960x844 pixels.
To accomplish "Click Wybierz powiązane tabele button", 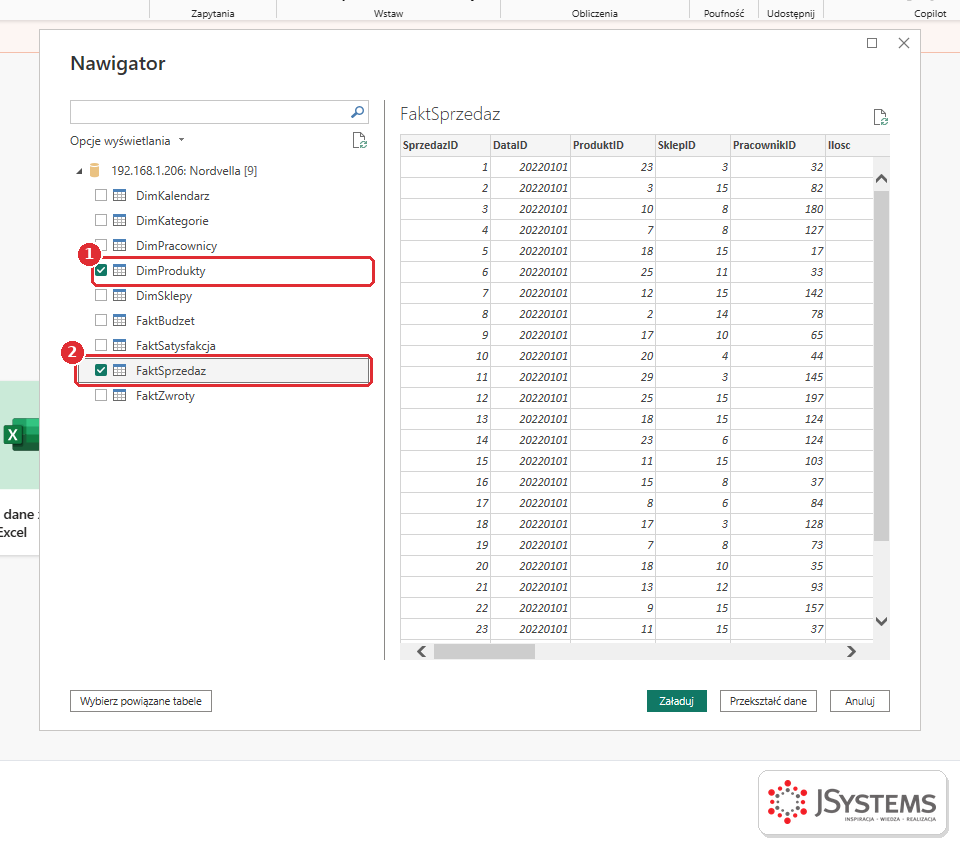I will click(141, 701).
